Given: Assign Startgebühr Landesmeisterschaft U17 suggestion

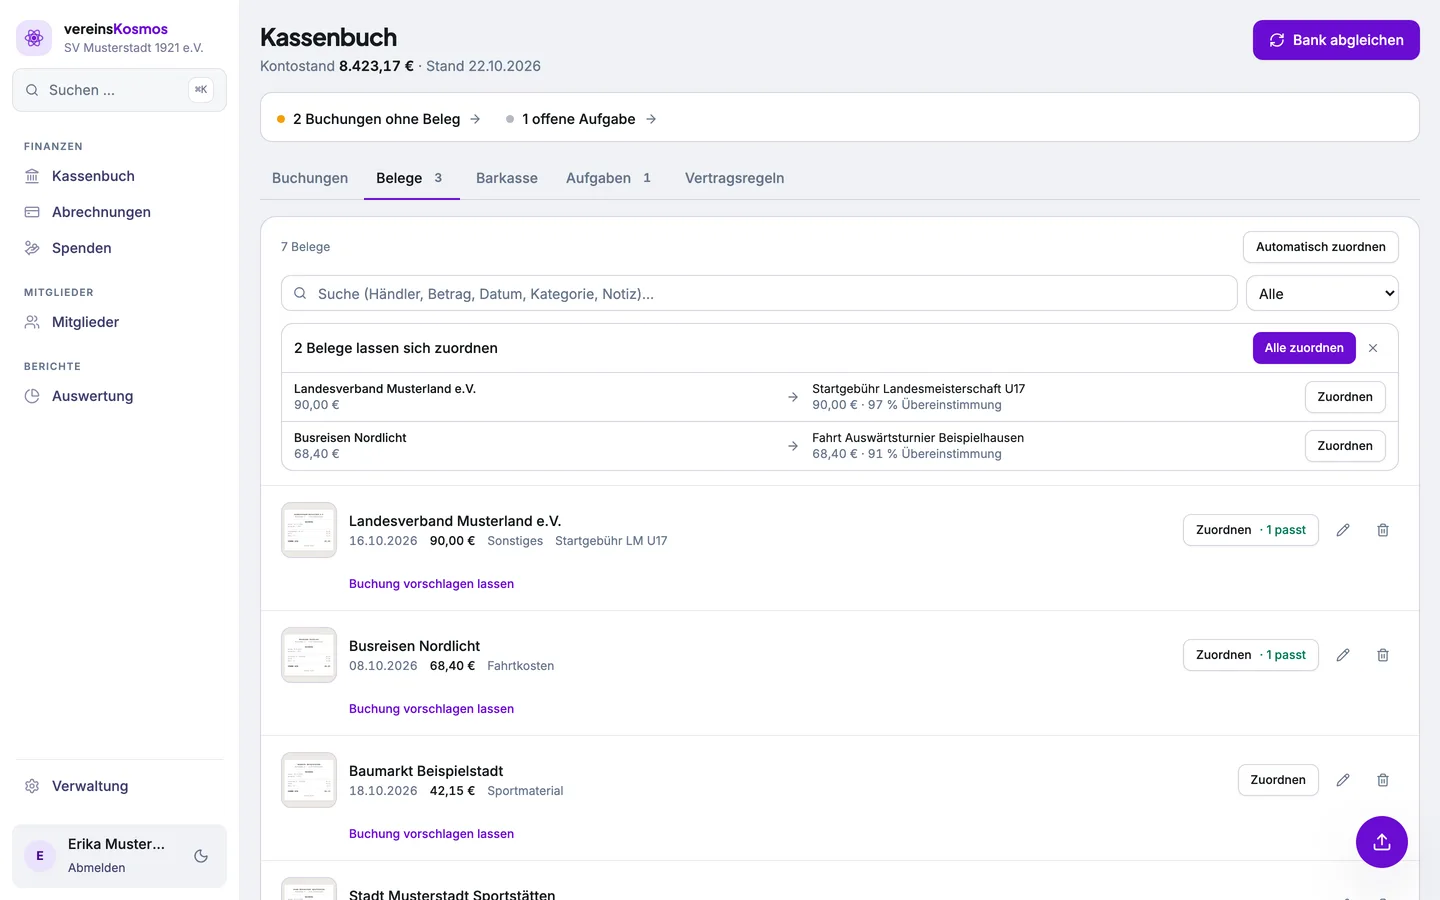Looking at the screenshot, I should (1345, 397).
